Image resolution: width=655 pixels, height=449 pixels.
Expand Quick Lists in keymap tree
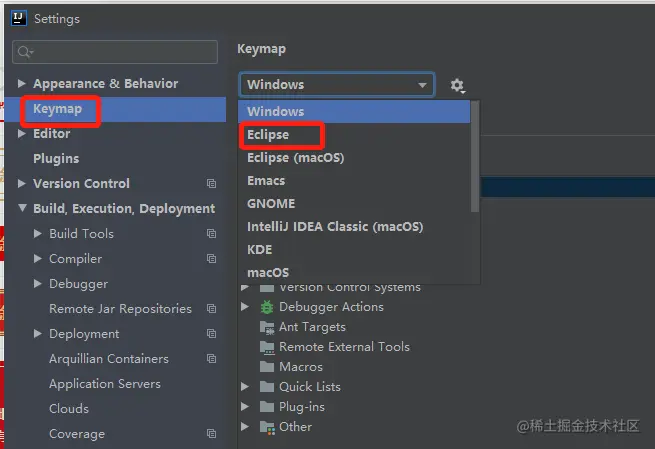(x=245, y=387)
